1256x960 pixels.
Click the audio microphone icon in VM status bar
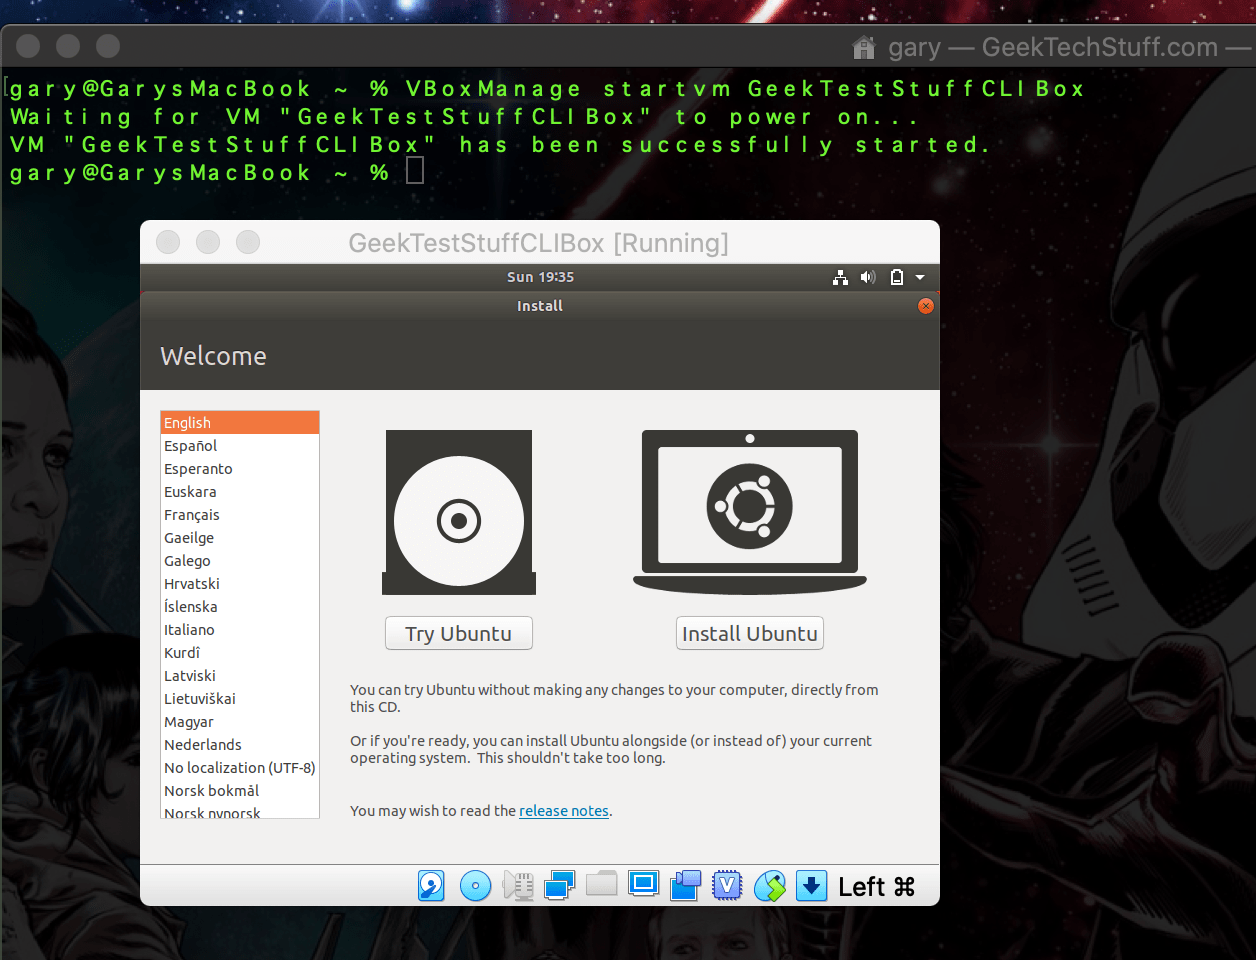click(518, 885)
